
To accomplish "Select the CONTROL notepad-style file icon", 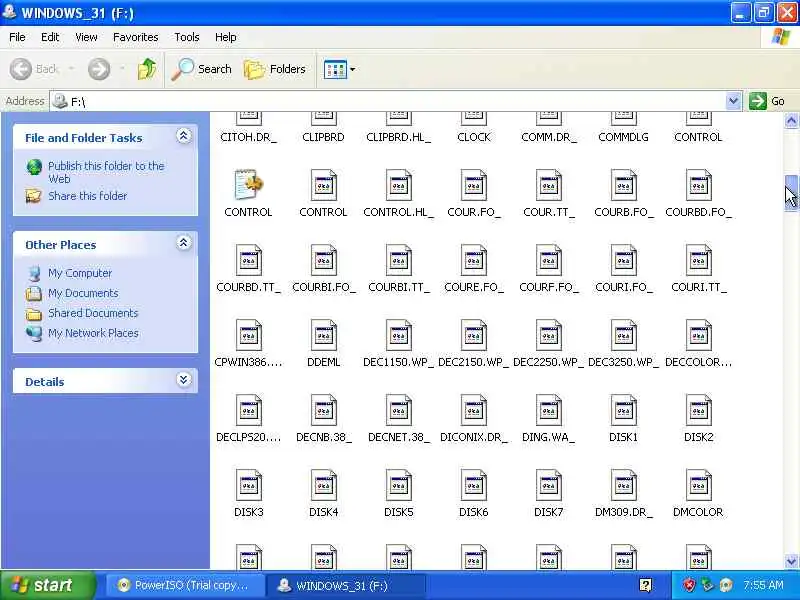I will tap(248, 185).
